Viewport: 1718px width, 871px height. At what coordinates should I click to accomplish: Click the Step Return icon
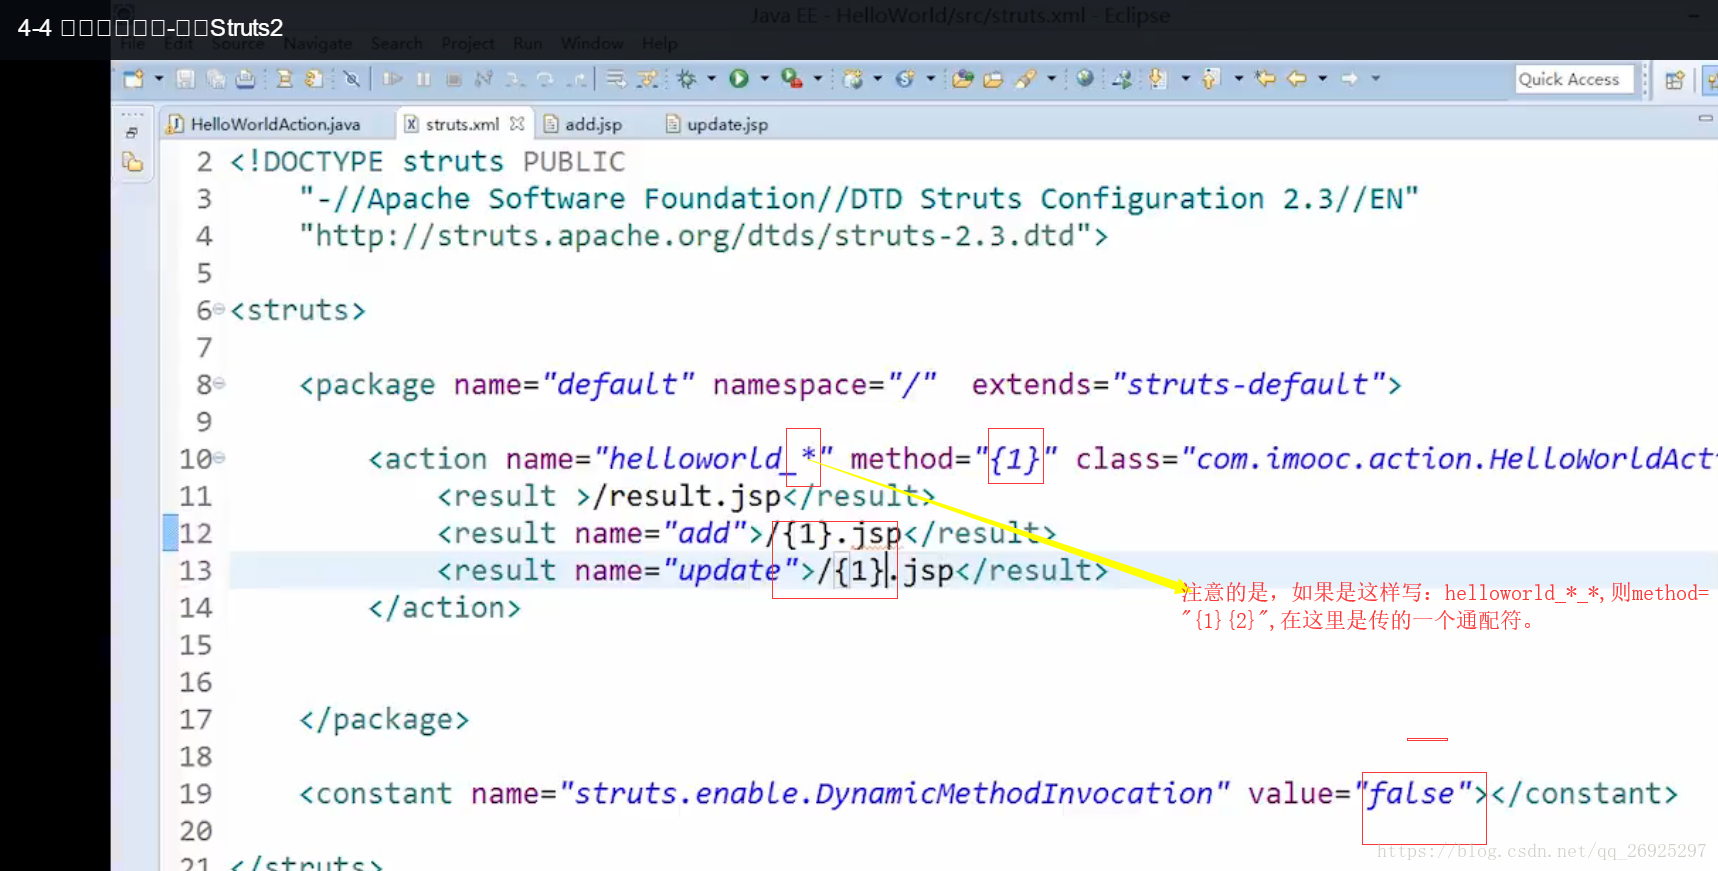pyautogui.click(x=577, y=78)
